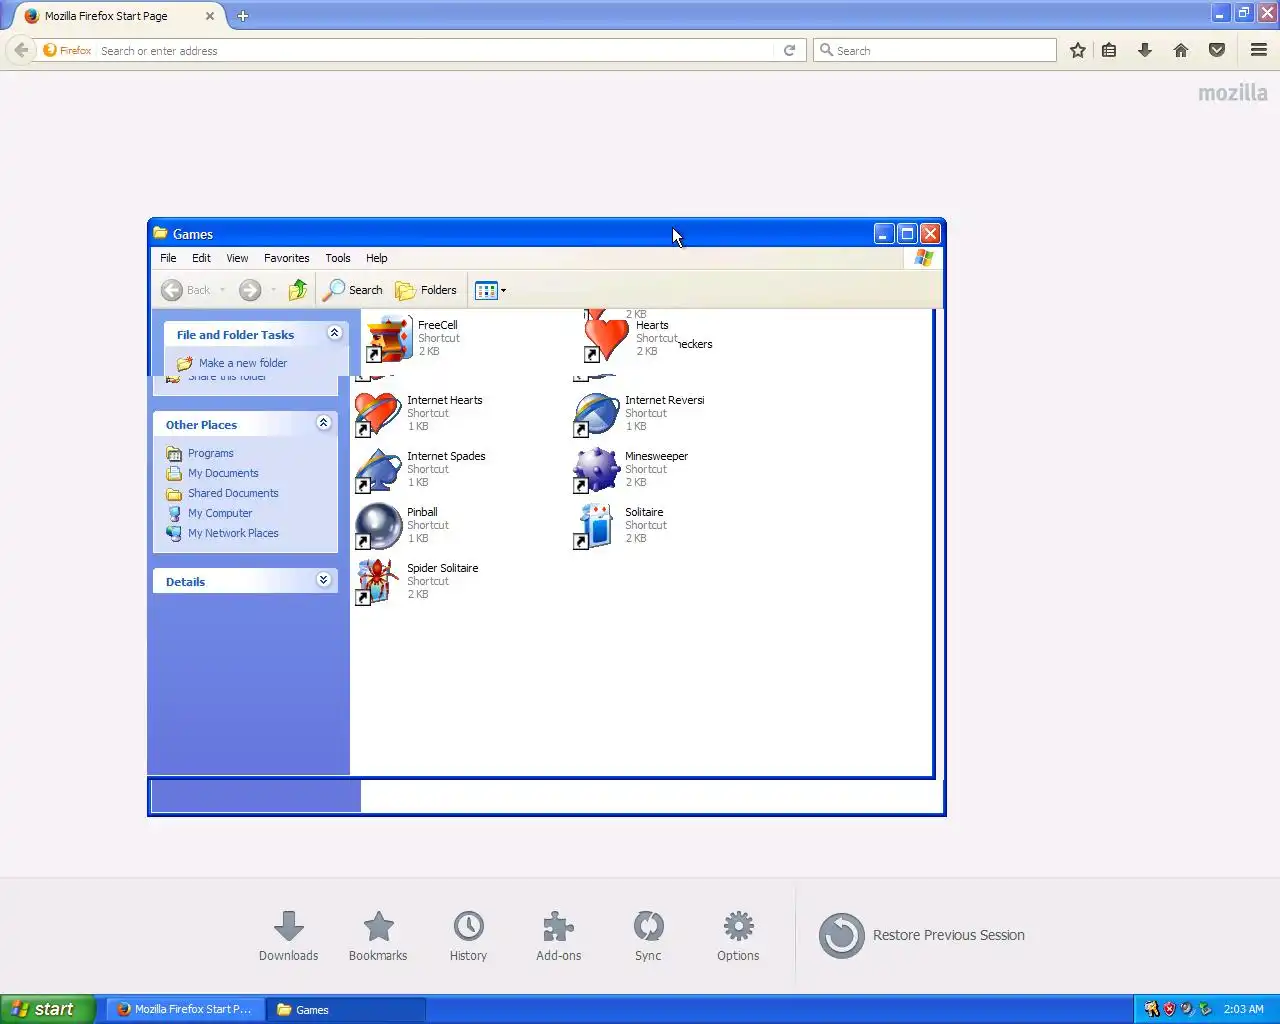Viewport: 1280px width, 1024px height.
Task: Click the Pinball file name
Action: coord(422,512)
